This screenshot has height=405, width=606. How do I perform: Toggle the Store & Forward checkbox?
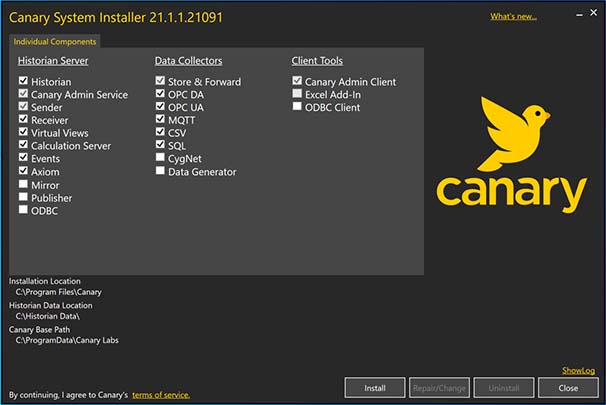160,81
